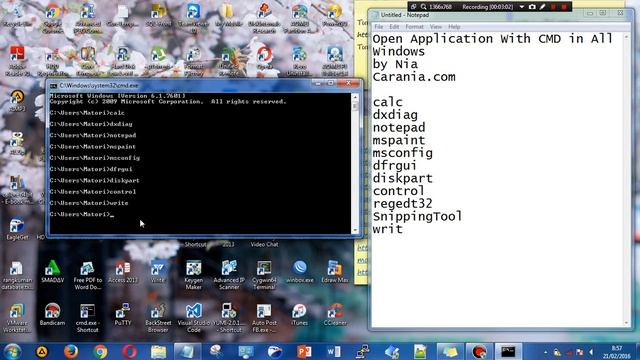Click the Bandicam red taskbar button
The width and height of the screenshot is (640, 360).
coord(479,351)
